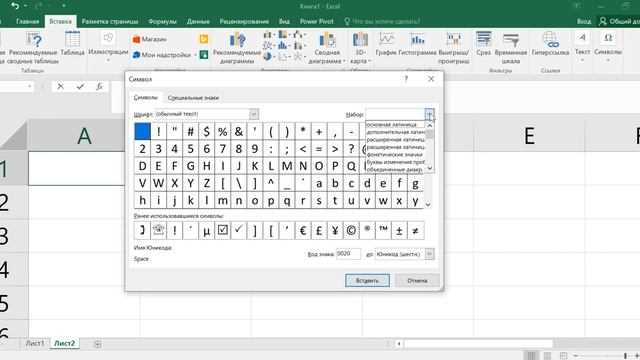Open Recommended PivotTables (Рекомендуемые сводные таблицы)
The width and height of the screenshot is (640, 360).
coord(33,48)
